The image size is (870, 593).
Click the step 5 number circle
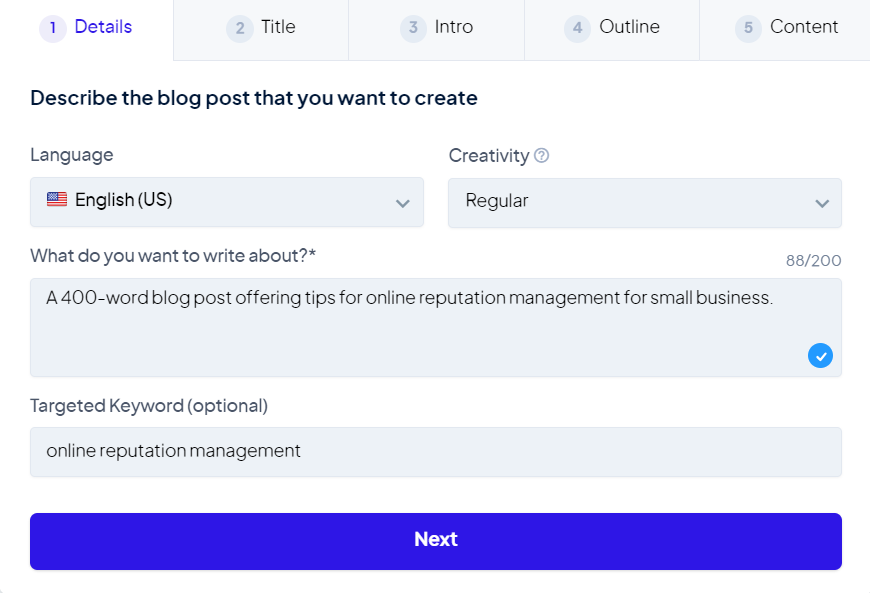click(x=748, y=28)
